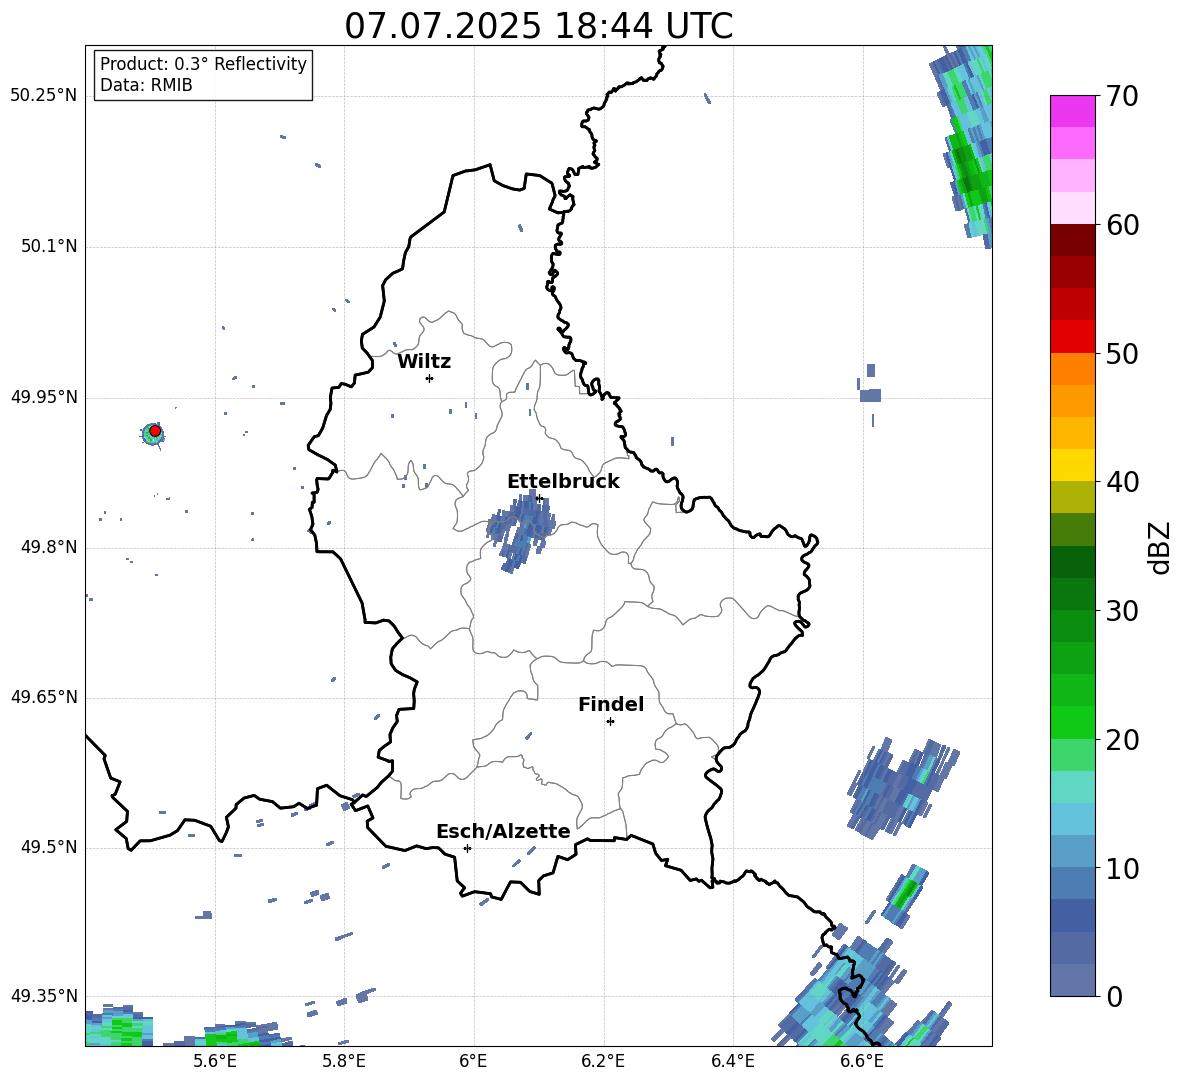1184x1081 pixels.
Task: Pick the yellow swatch just above 40 dBZ
Action: 1072,465
